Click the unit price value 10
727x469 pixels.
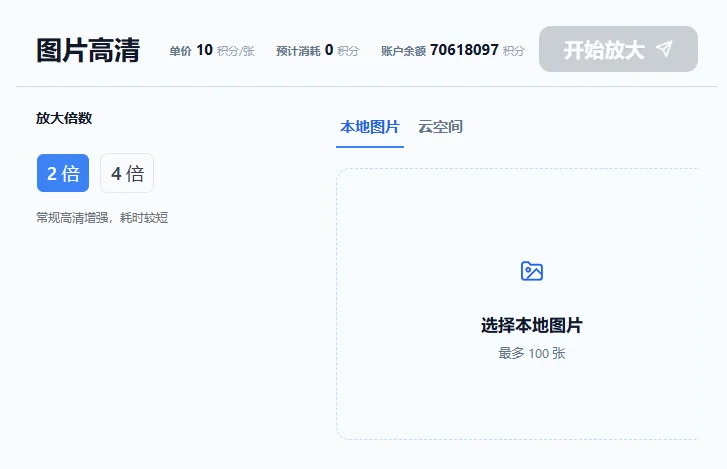tap(204, 50)
